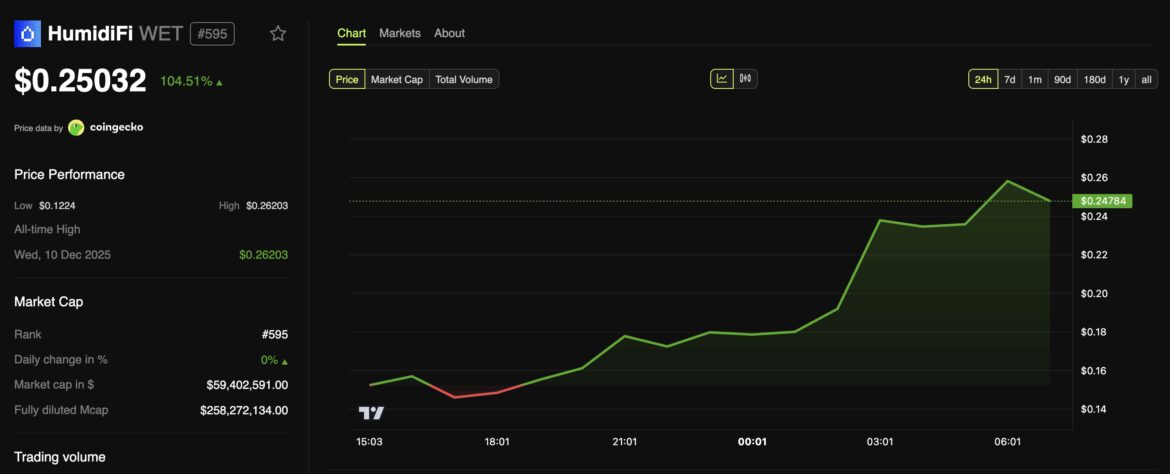Click the green arrow beside 104.51%
Screen dimensions: 1170x474
[220, 82]
